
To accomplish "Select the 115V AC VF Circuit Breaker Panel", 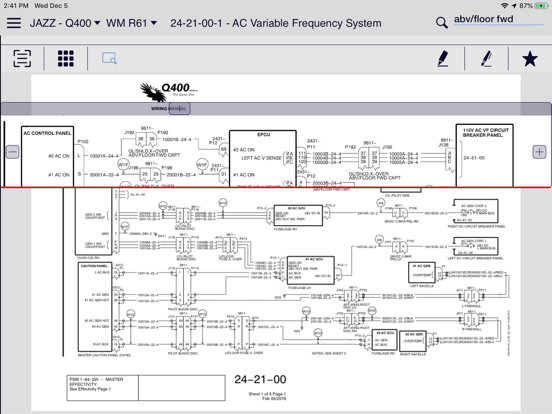I will 485,155.
